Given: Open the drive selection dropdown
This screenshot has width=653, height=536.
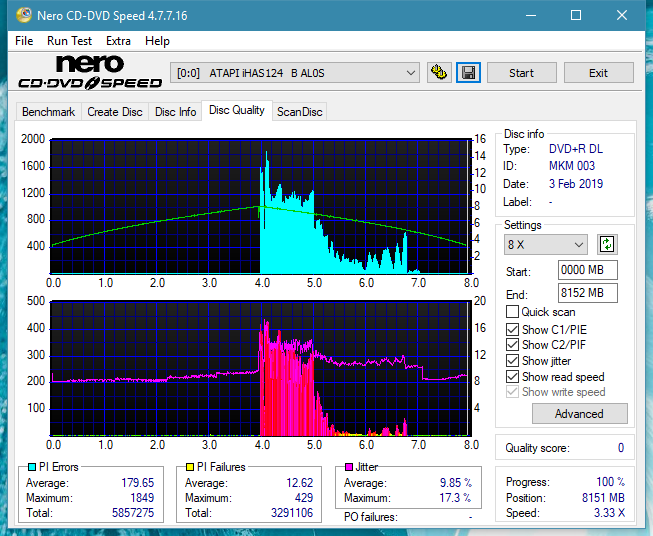Looking at the screenshot, I should 295,73.
